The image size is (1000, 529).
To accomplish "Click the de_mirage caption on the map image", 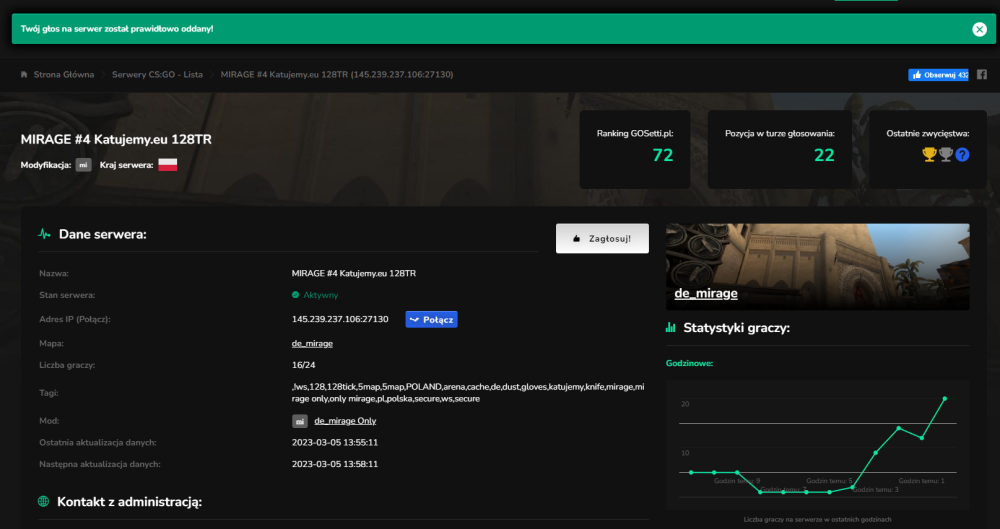I will tap(706, 293).
